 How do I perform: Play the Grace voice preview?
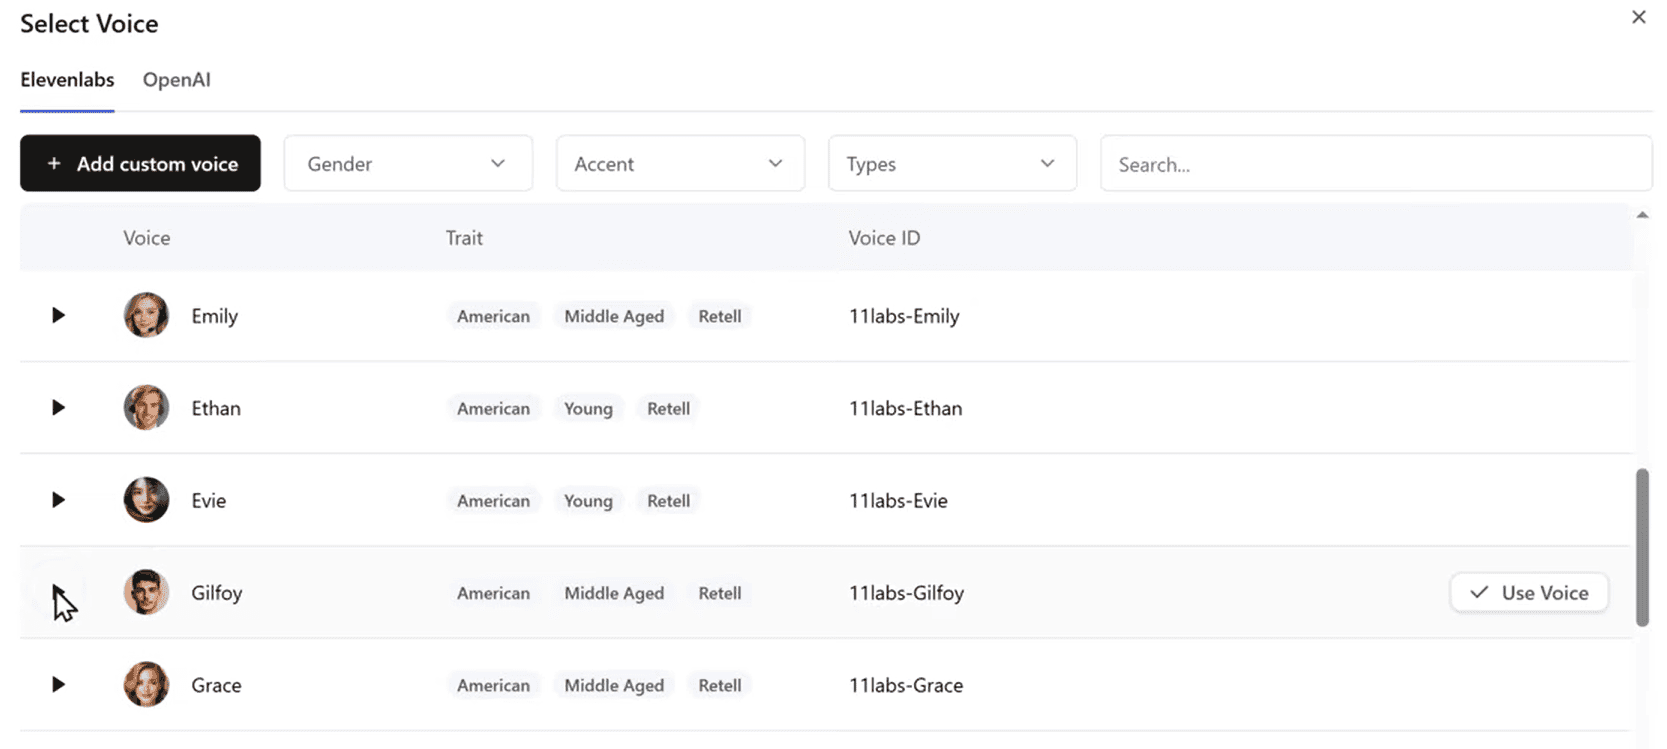click(58, 685)
